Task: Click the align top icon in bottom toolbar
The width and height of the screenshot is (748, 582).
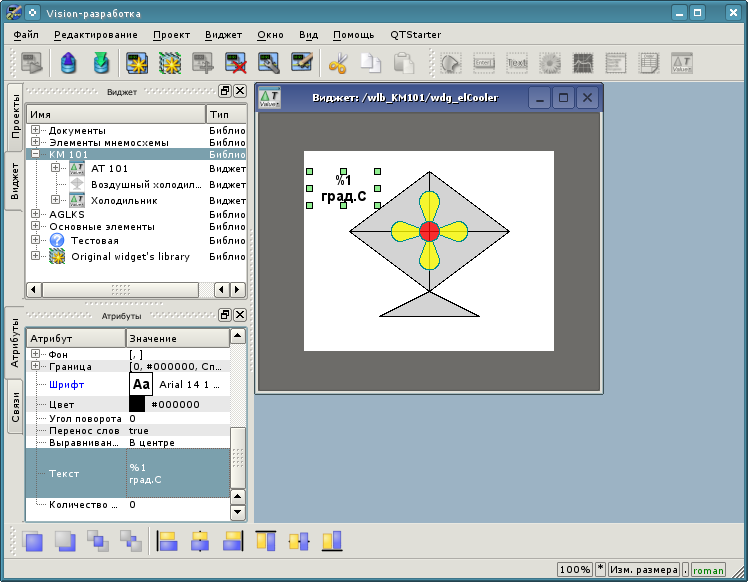Action: (266, 541)
